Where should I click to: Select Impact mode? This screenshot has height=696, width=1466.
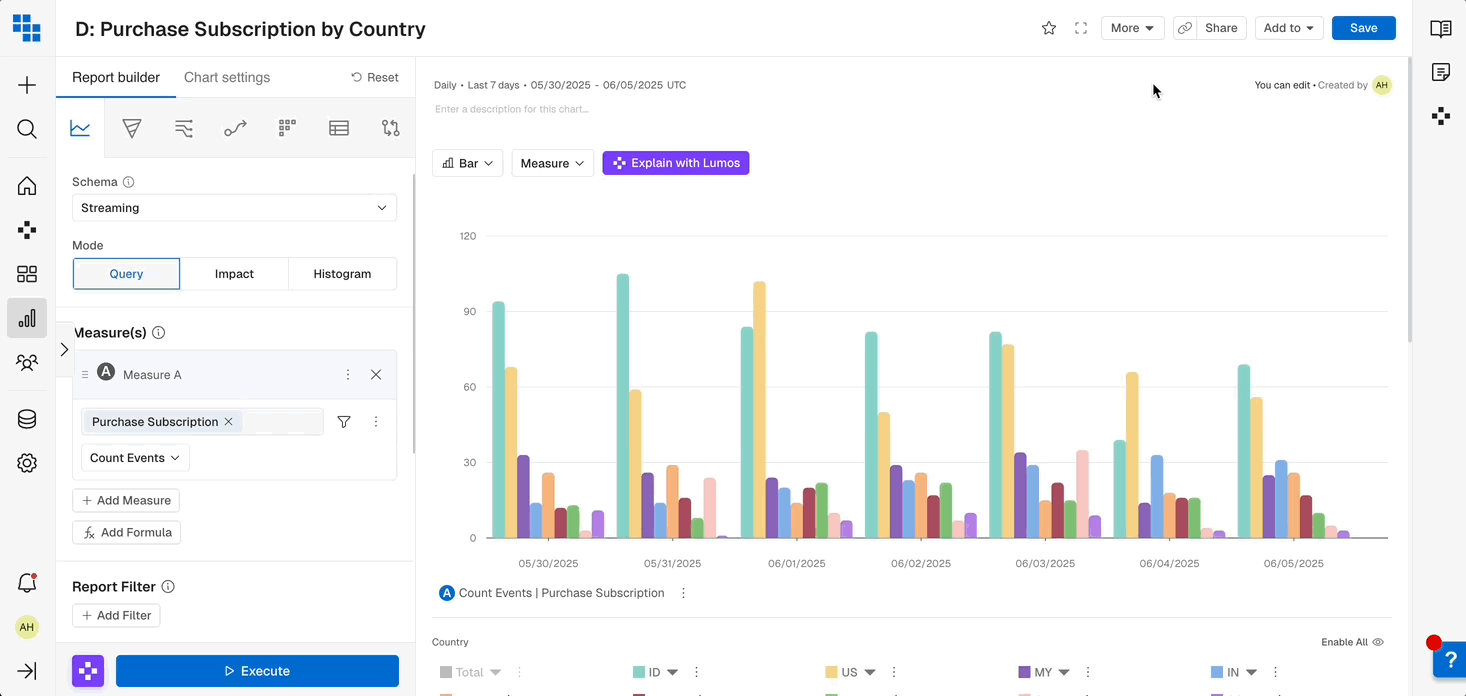pyautogui.click(x=234, y=274)
